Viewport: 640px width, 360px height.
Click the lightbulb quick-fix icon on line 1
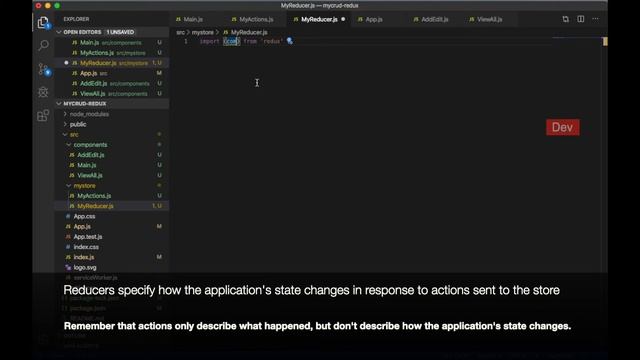point(290,41)
